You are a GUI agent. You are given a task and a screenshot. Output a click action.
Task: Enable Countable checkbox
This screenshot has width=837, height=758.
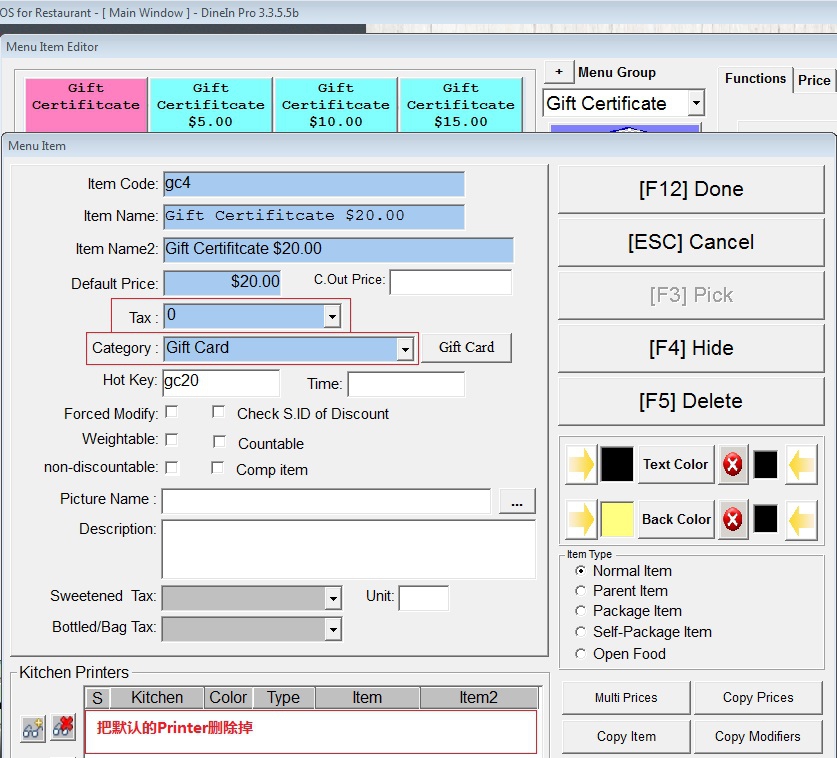point(219,441)
